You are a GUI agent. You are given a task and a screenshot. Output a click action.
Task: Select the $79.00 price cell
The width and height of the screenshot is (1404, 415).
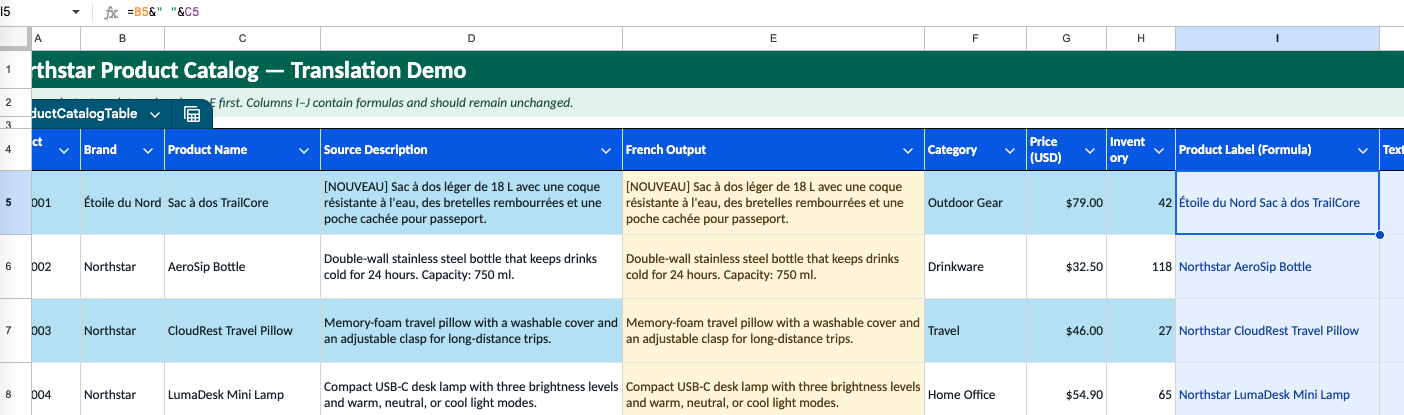pos(1066,203)
